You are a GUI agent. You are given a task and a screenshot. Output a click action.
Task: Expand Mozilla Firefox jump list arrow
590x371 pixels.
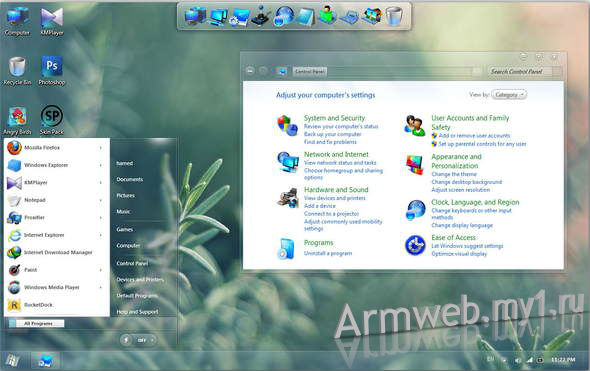click(100, 148)
